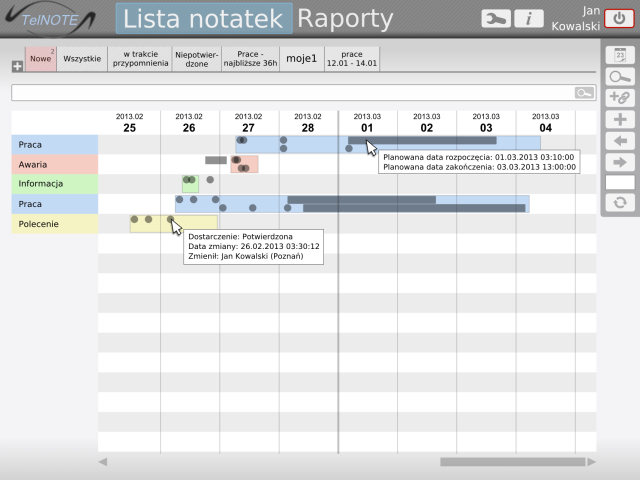The width and height of the screenshot is (640, 480).
Task: Go back using left arrow sidebar icon
Action: pos(620,141)
